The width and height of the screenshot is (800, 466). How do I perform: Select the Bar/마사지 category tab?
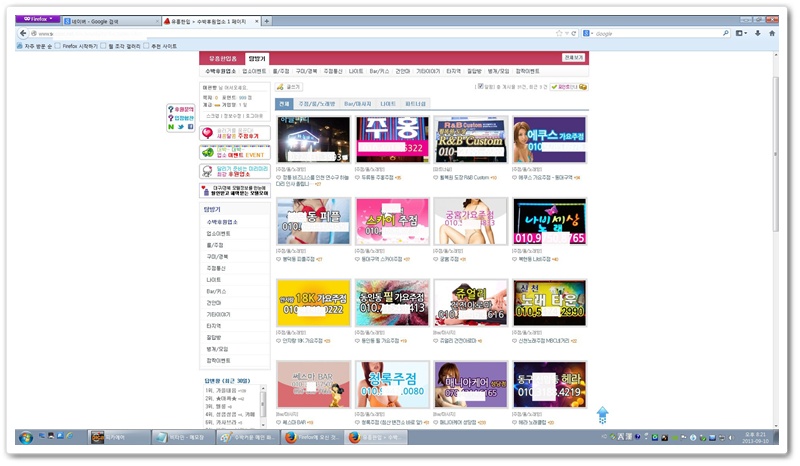pyautogui.click(x=357, y=104)
